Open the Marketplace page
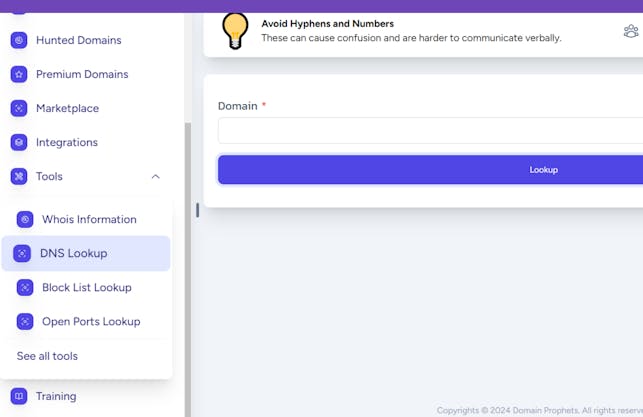The width and height of the screenshot is (643, 417). pyautogui.click(x=67, y=109)
